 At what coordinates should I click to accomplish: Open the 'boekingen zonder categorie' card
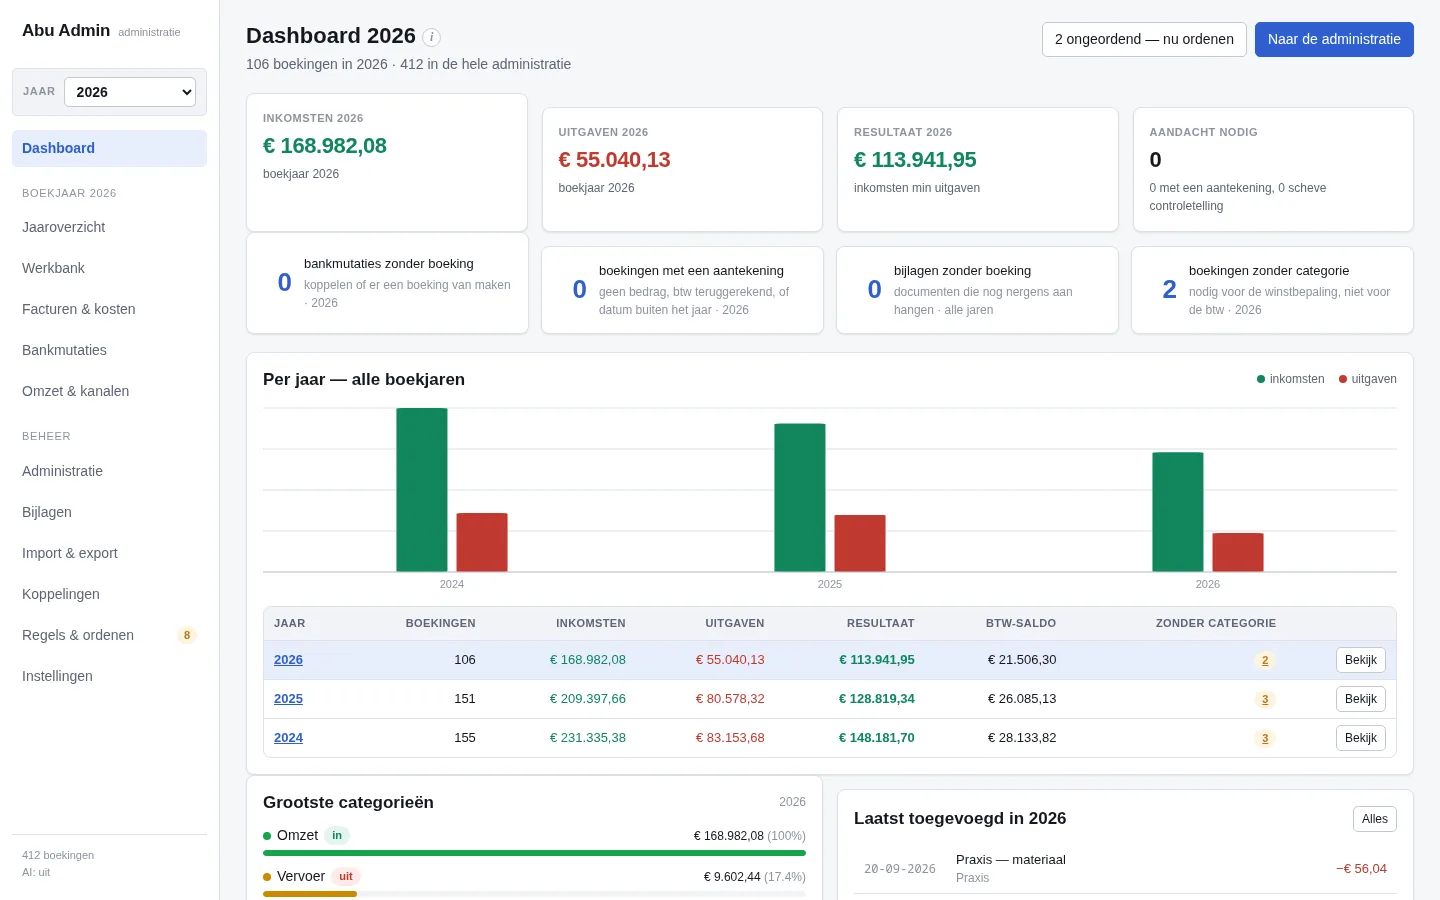[x=1272, y=290]
